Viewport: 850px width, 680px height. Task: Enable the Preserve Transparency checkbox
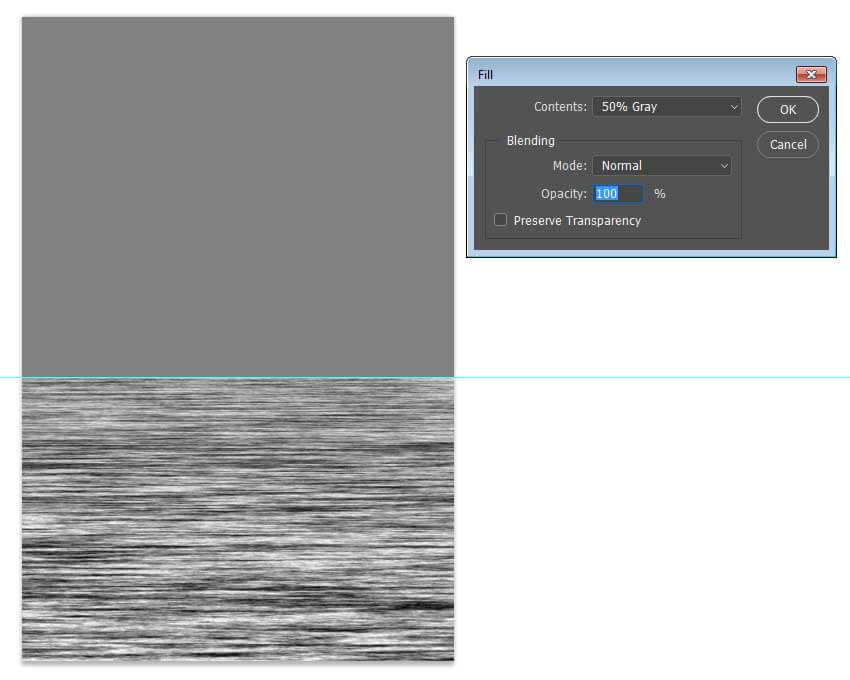[500, 220]
